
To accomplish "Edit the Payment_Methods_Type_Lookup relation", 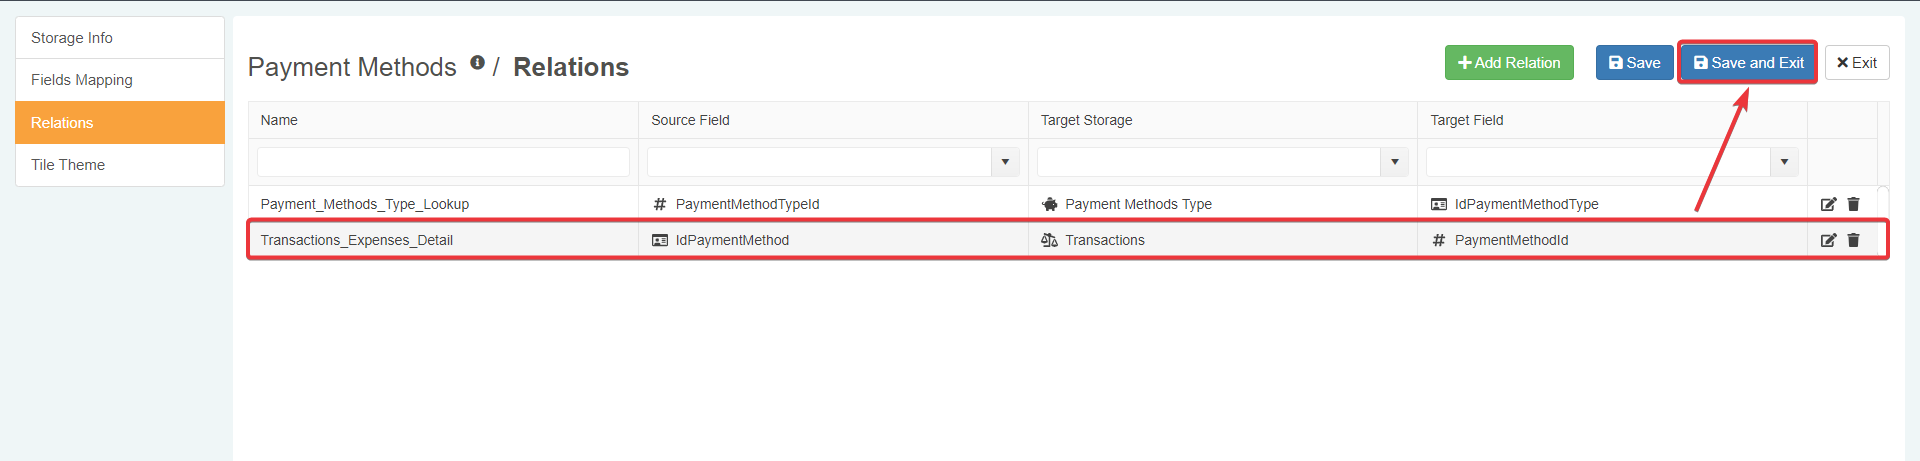I will pyautogui.click(x=1828, y=204).
